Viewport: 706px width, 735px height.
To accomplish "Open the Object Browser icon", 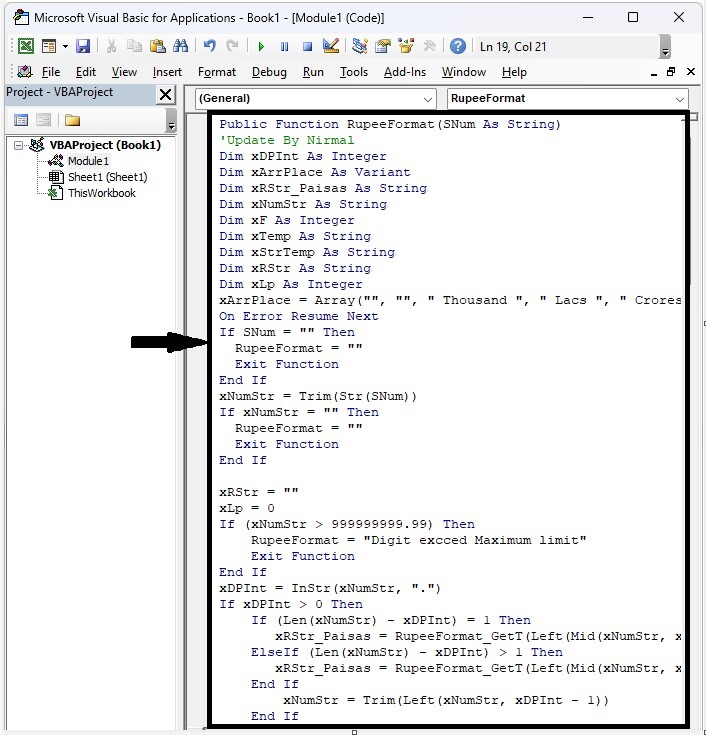I will point(406,46).
